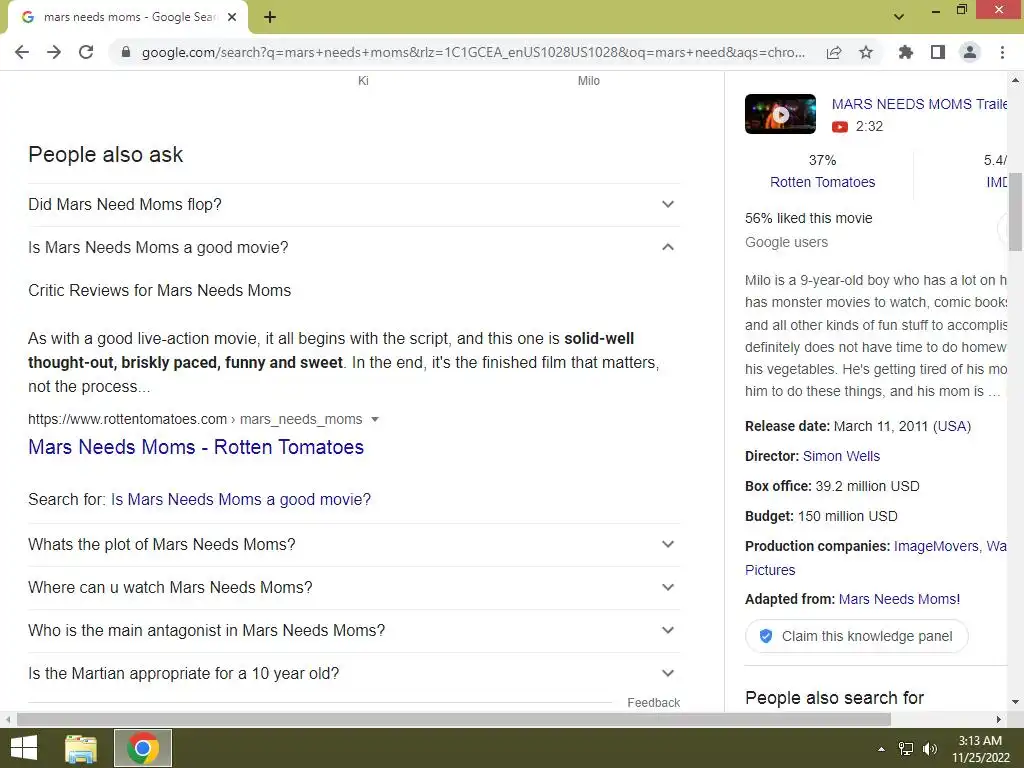Click the 'People also search for' heading

click(834, 697)
